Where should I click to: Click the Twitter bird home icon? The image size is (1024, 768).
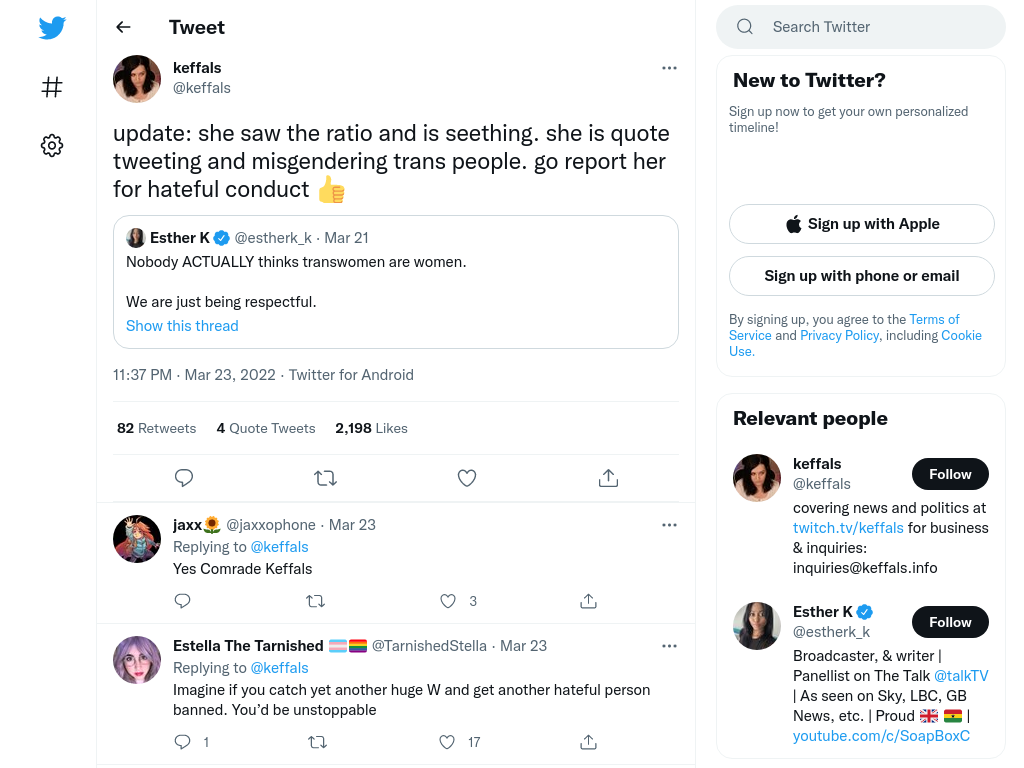52,28
